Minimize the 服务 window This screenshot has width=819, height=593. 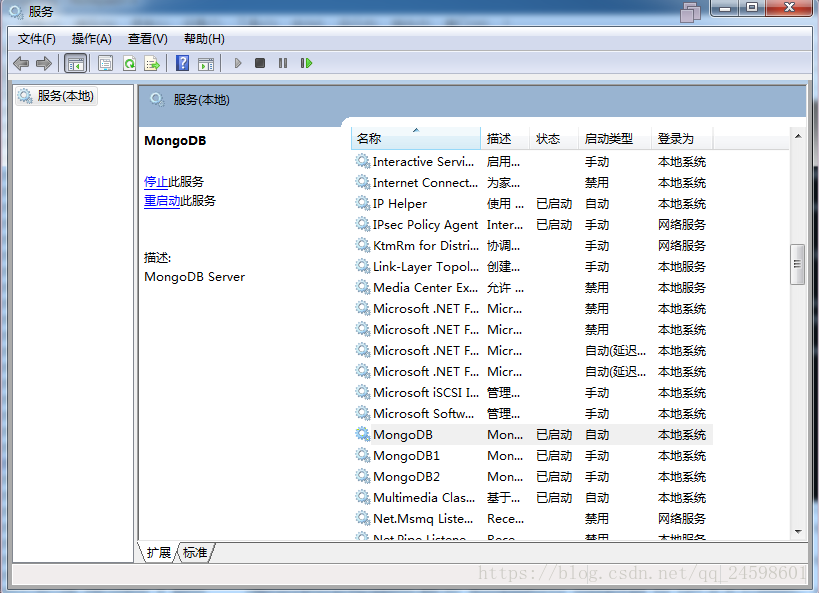click(725, 8)
